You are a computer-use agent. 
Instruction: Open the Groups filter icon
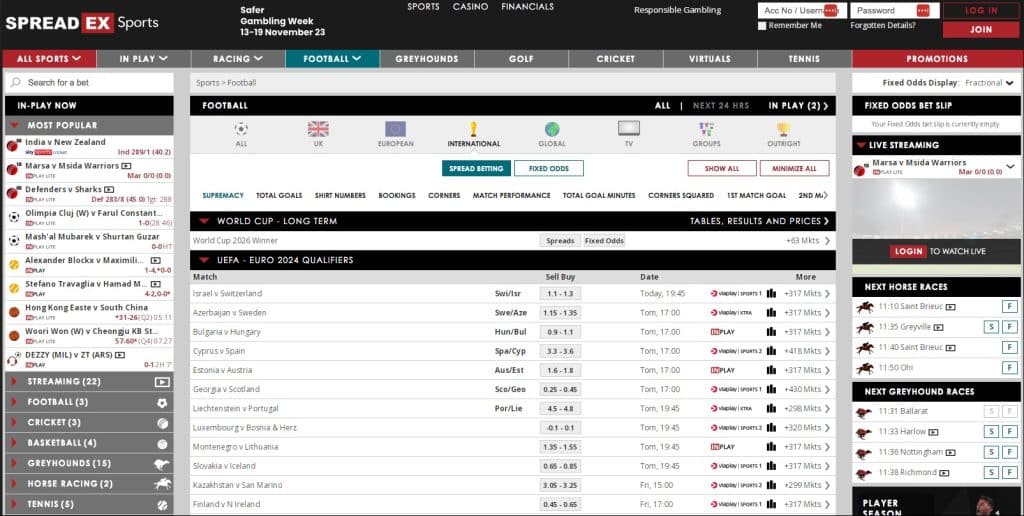tap(706, 129)
